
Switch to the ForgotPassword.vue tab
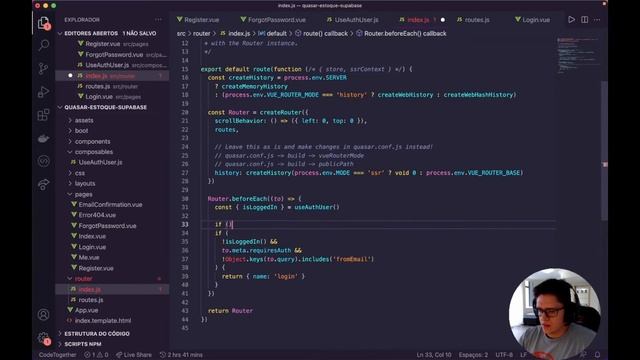(x=273, y=20)
